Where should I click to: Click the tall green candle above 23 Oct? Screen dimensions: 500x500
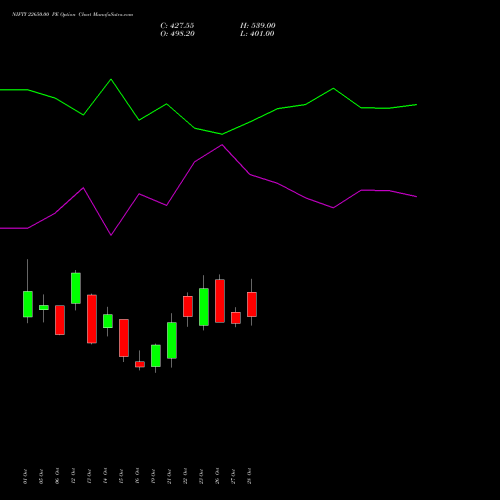pos(204,307)
